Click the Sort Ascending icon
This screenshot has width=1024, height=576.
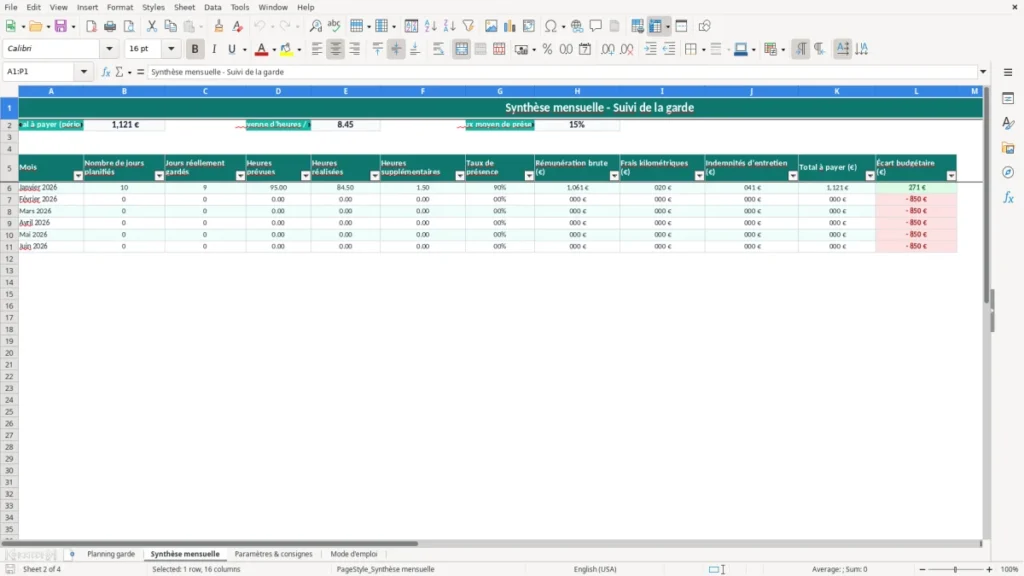tap(430, 26)
